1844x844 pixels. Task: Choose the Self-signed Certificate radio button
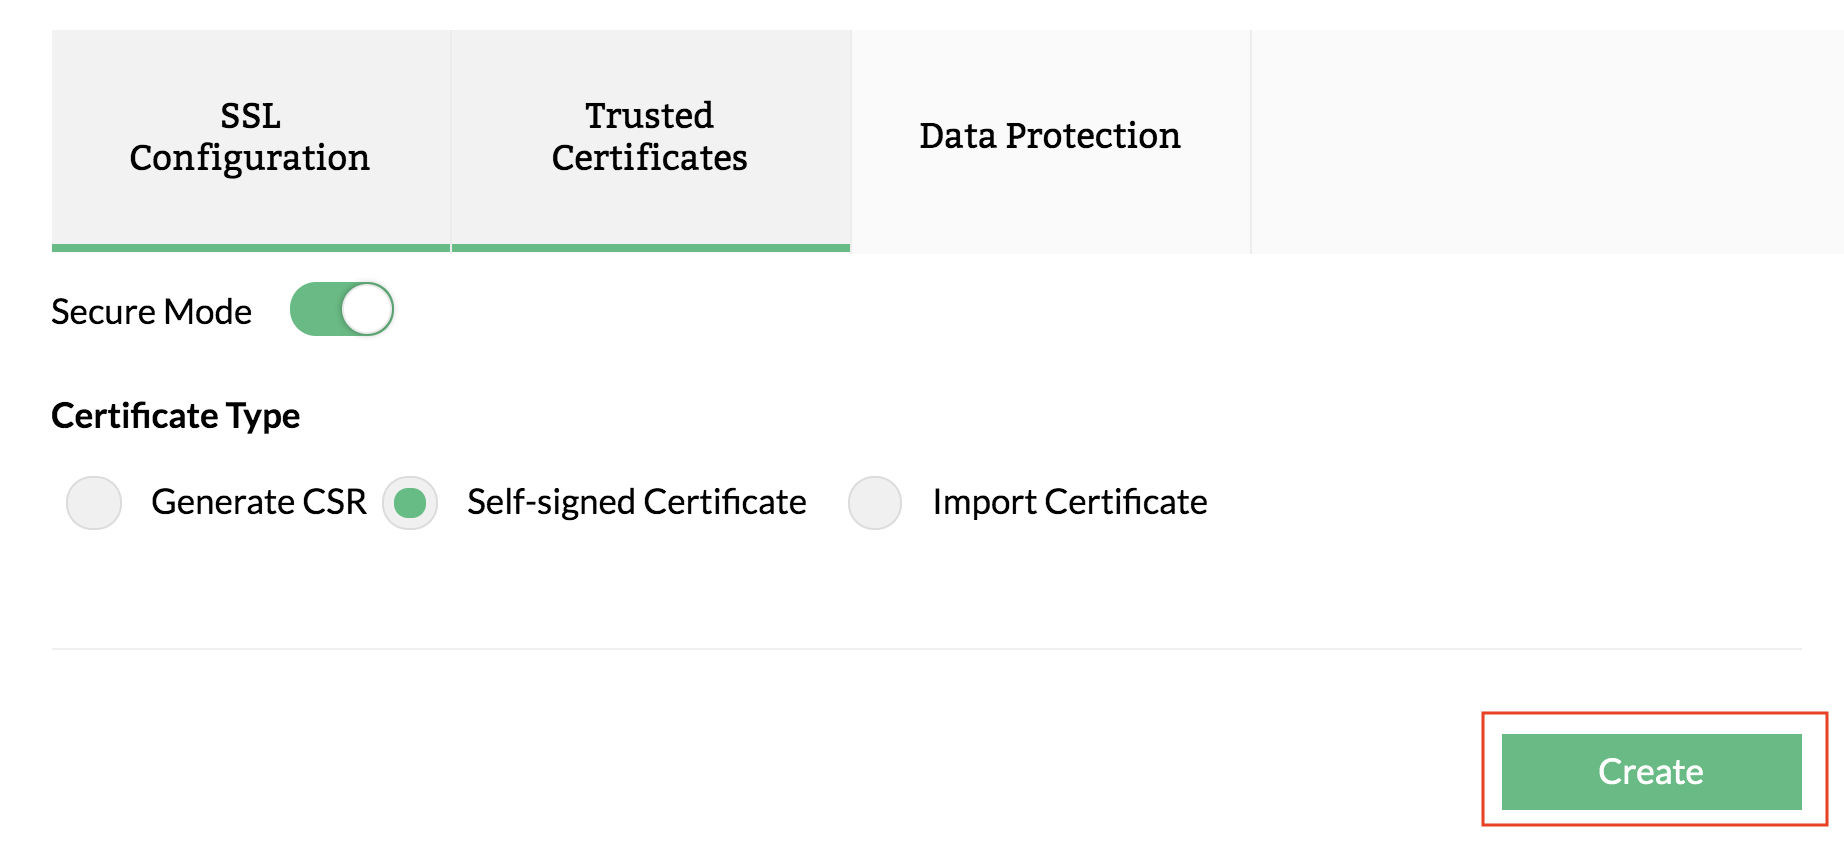coord(410,502)
